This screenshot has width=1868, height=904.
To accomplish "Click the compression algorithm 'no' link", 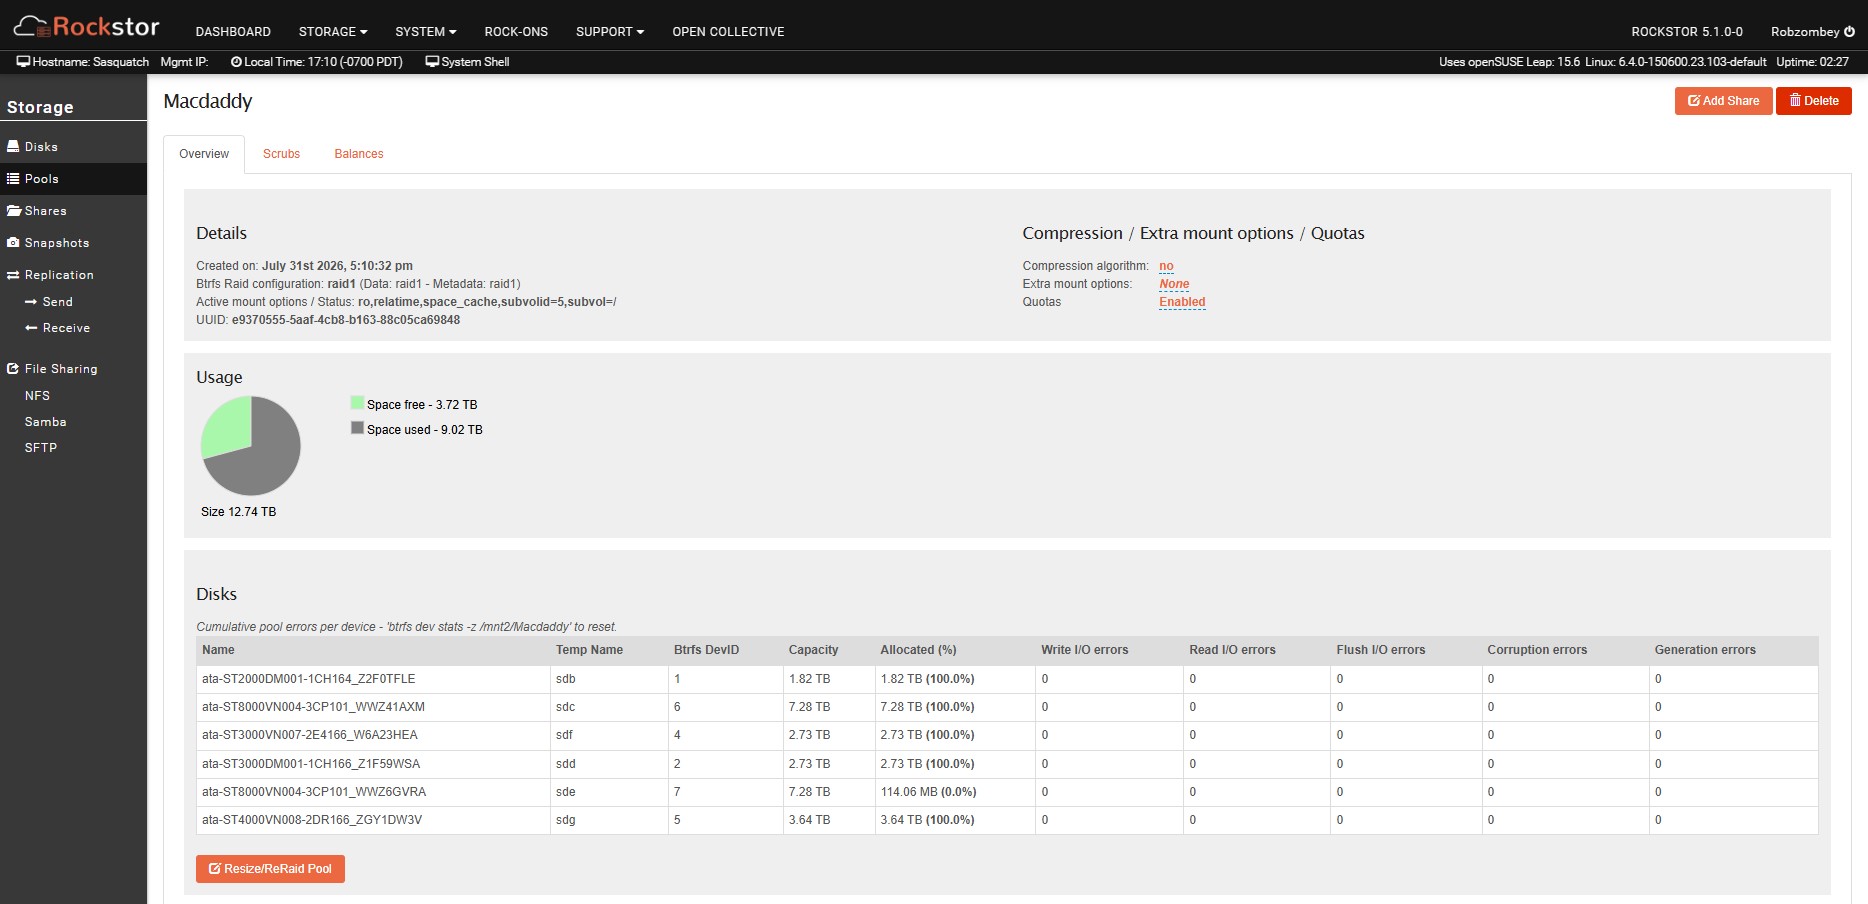I will click(1166, 266).
